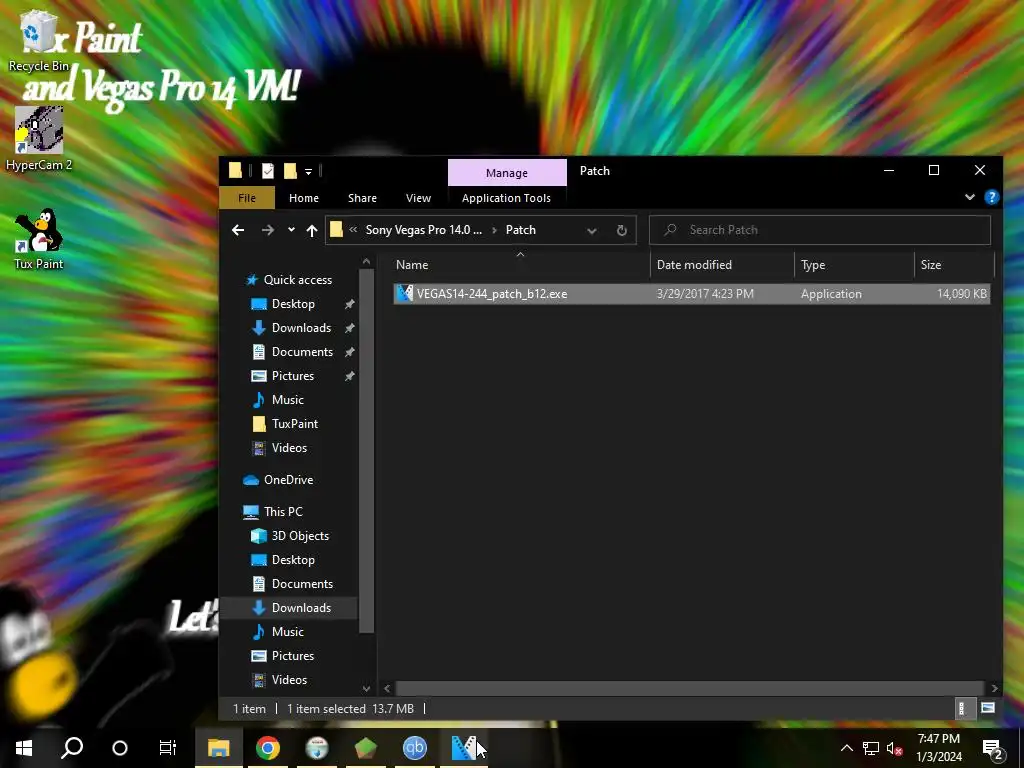The image size is (1024, 768).
Task: Click Sony Vegas Pro 14.0 breadcrumb
Action: click(x=423, y=230)
